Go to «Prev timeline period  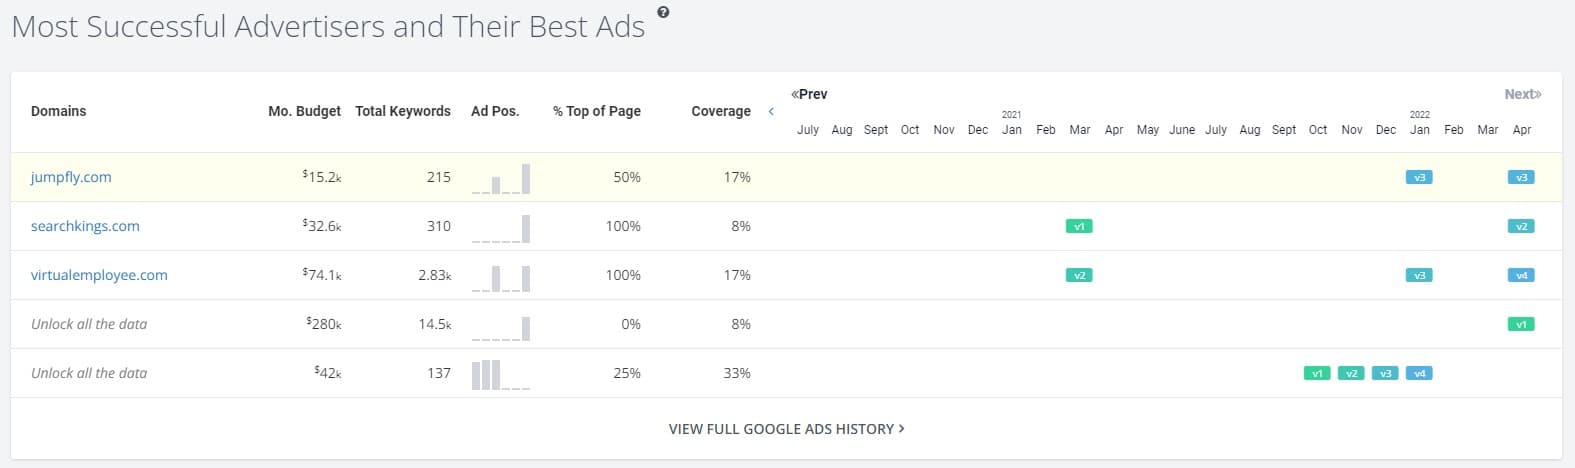[x=809, y=94]
